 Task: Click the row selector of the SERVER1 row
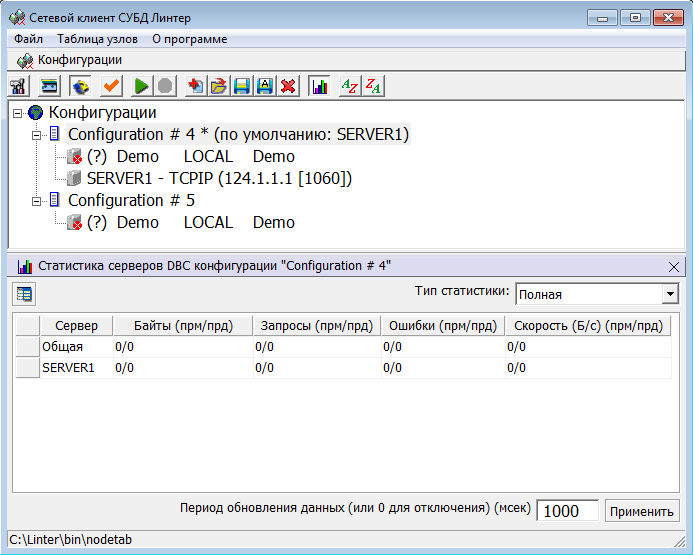pyautogui.click(x=27, y=368)
